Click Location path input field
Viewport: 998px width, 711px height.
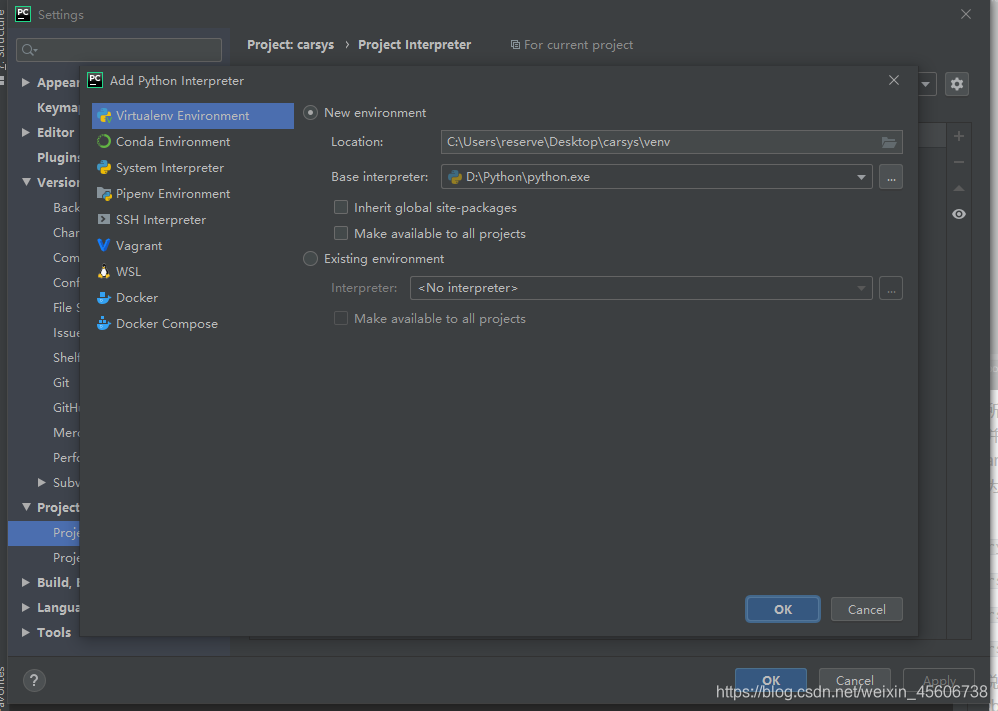[671, 142]
